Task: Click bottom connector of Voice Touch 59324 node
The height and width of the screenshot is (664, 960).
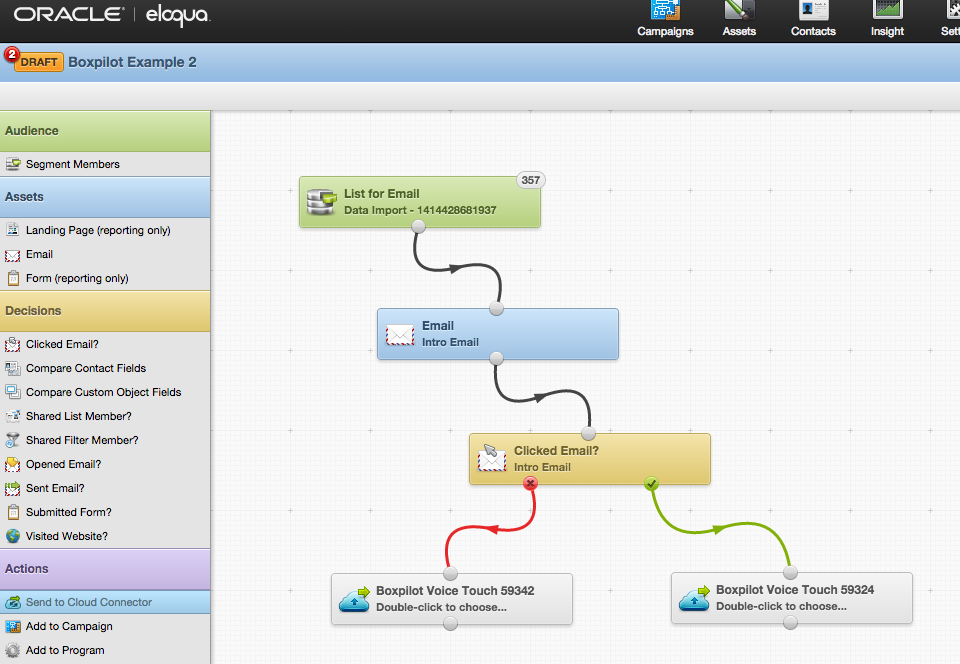Action: (x=790, y=623)
